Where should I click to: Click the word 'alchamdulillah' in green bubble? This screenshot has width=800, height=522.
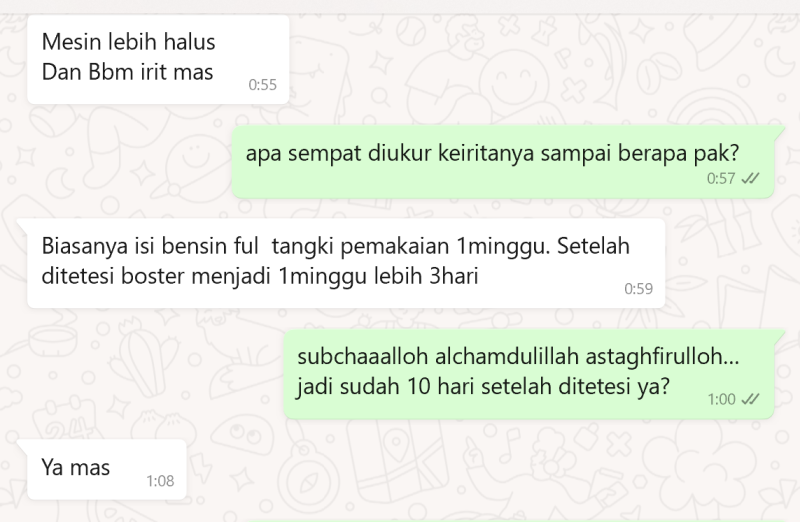(x=507, y=356)
